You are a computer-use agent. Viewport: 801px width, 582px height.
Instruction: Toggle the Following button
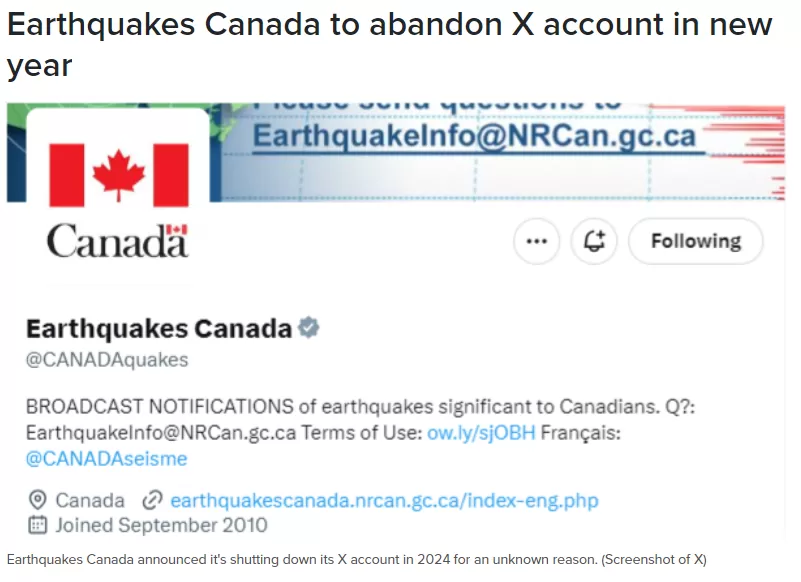tap(696, 241)
